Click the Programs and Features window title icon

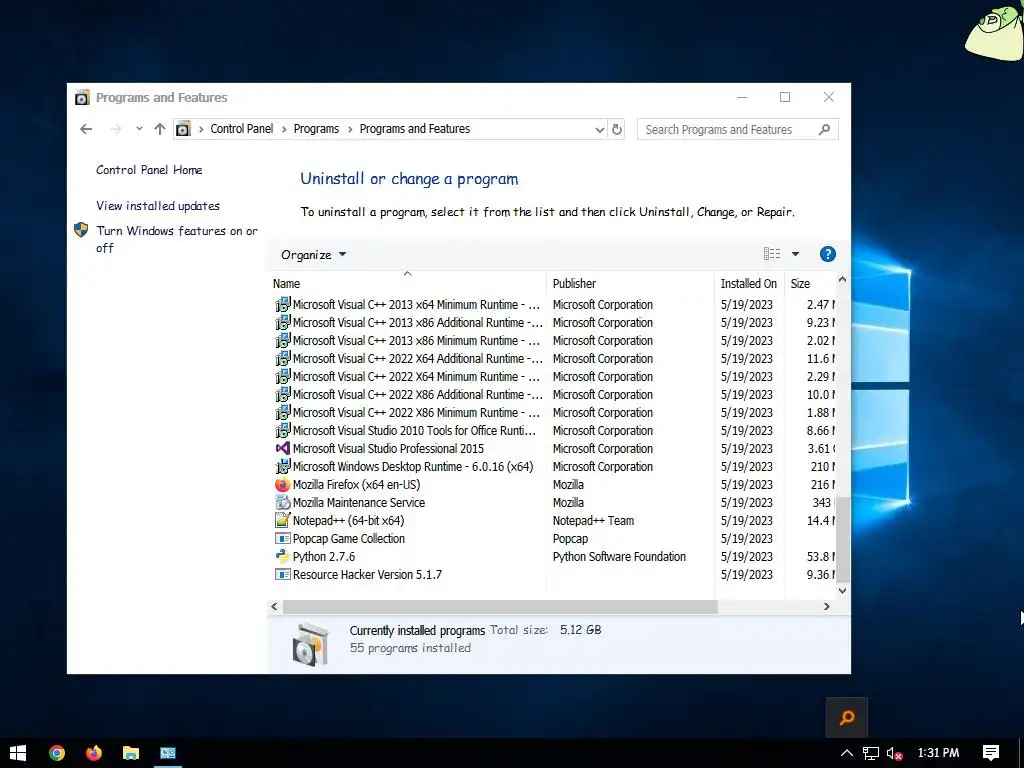click(82, 97)
